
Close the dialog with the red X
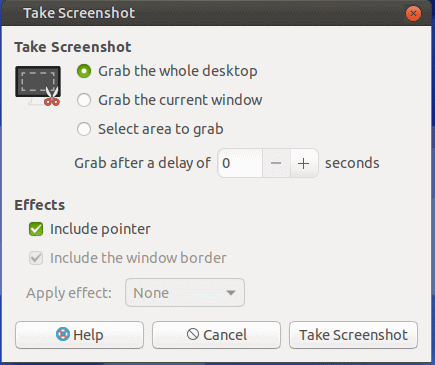[x=413, y=14]
